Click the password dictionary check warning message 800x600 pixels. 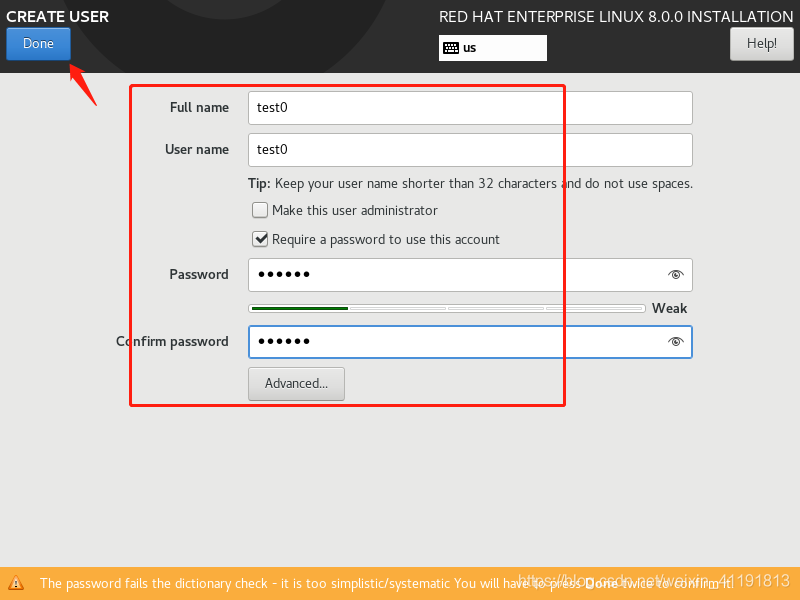point(385,583)
